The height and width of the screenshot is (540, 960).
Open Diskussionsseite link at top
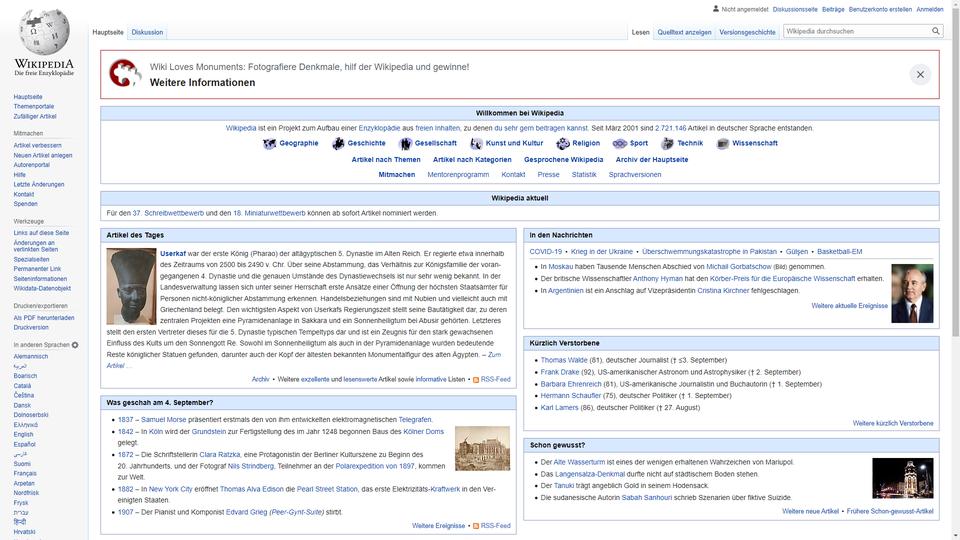(795, 9)
